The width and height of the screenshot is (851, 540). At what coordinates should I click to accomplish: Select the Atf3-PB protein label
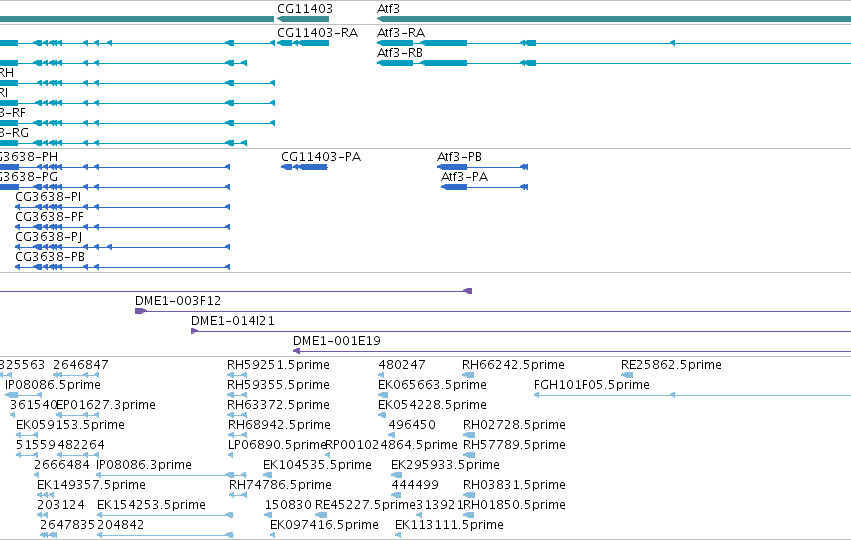point(459,157)
